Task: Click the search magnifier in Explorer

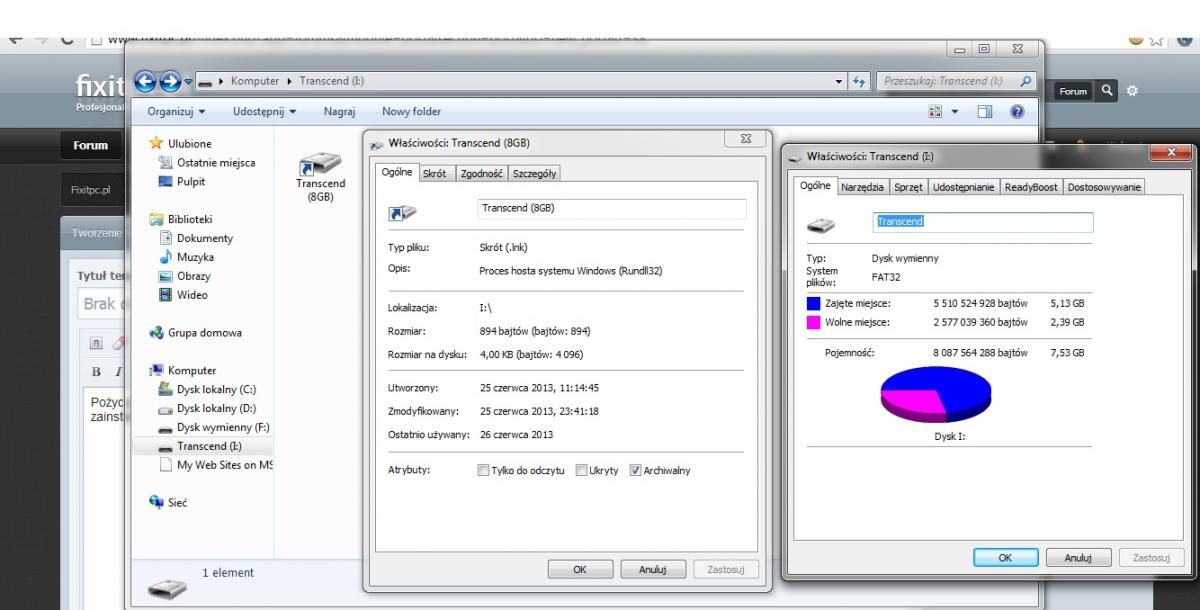Action: [x=1025, y=81]
